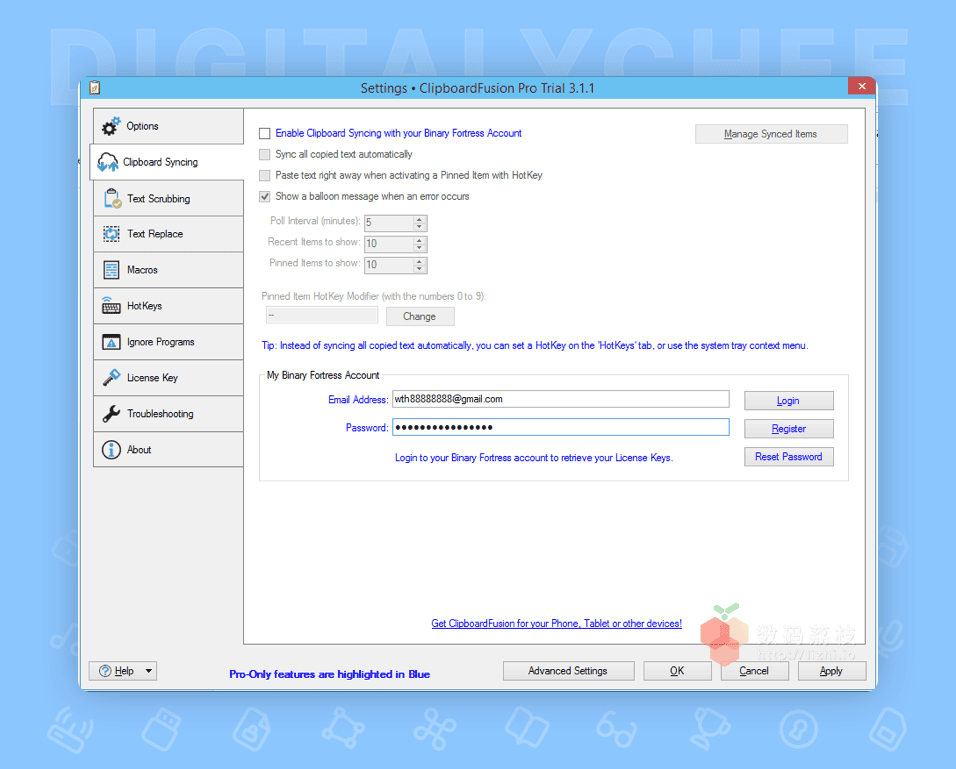Increase Recent Items to show value

(x=419, y=240)
